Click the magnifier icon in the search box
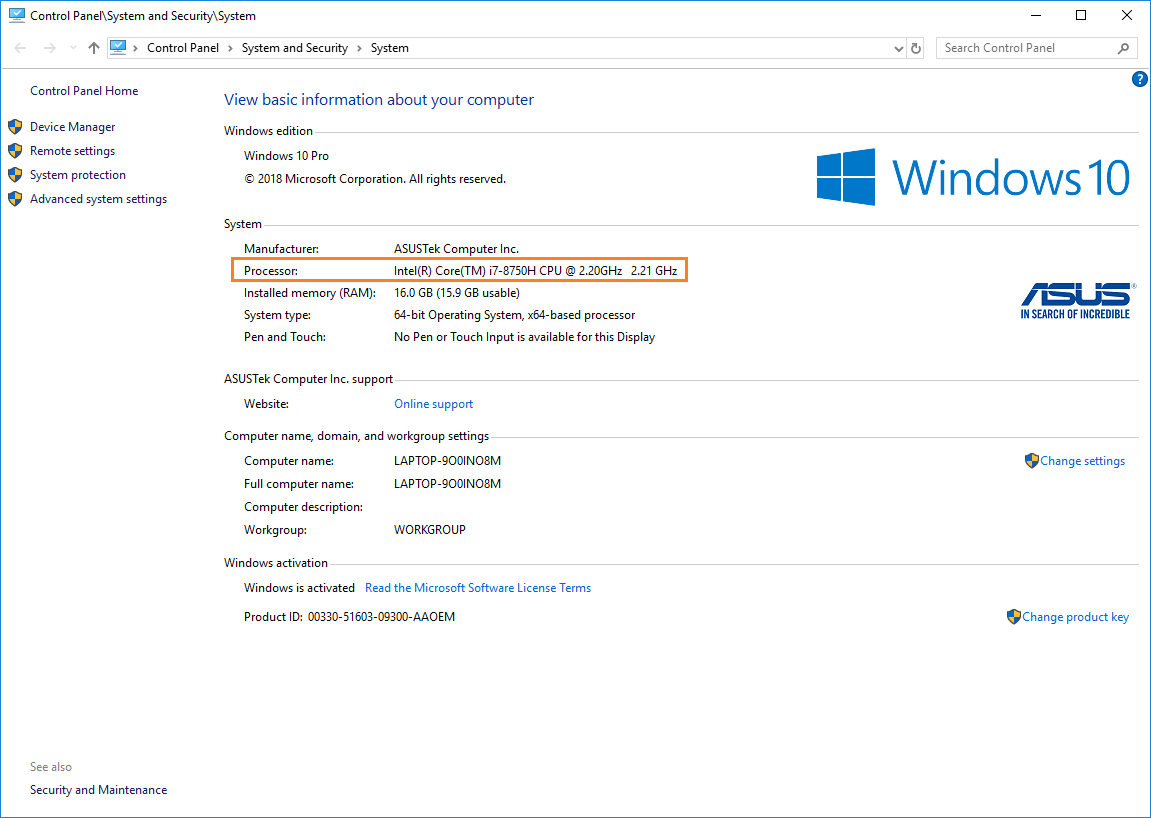Screen dimensions: 1151x818 point(1123,48)
